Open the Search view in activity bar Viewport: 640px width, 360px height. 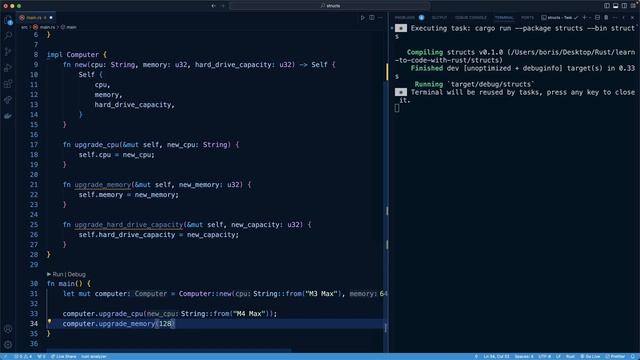pyautogui.click(x=8, y=36)
